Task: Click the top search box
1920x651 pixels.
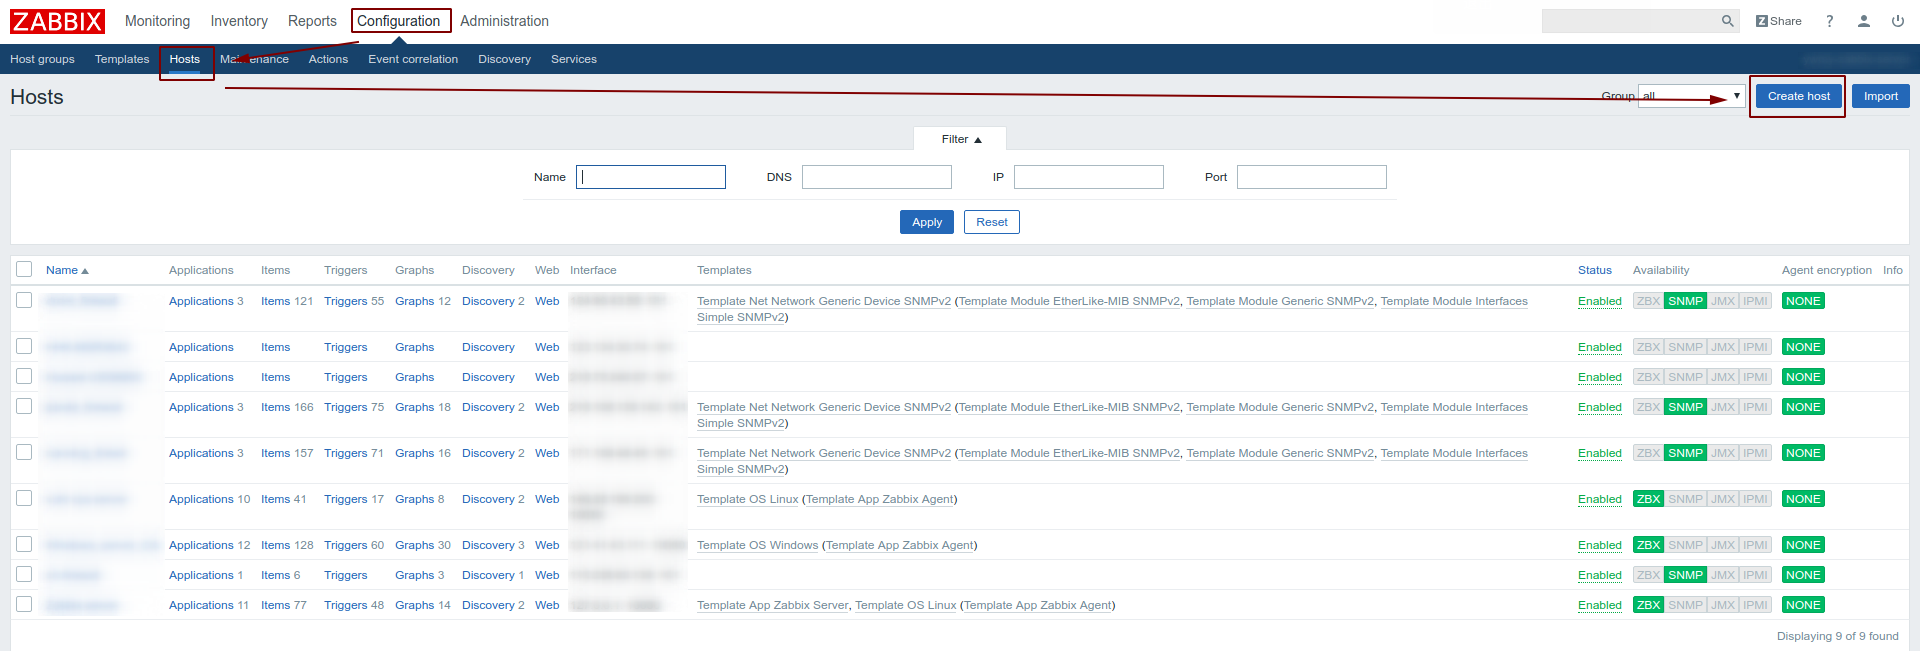Action: [1631, 21]
